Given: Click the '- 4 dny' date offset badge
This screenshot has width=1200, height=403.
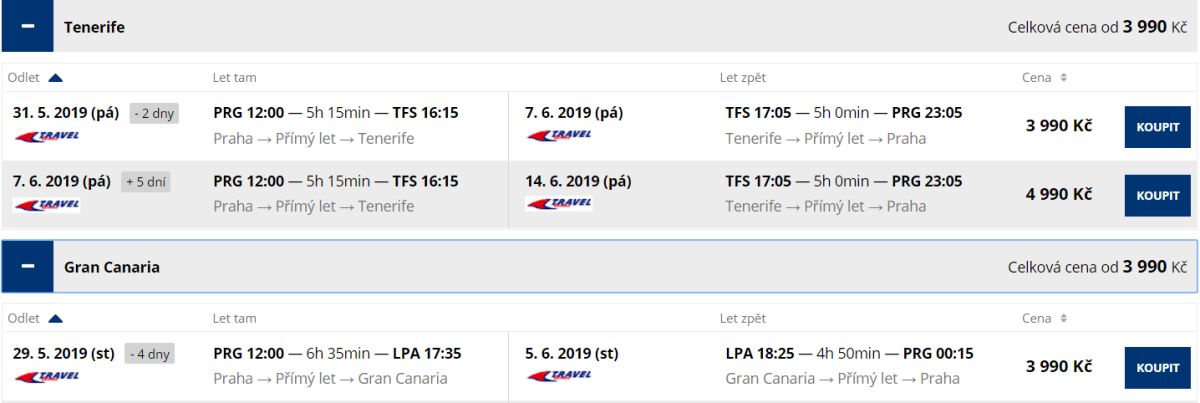Looking at the screenshot, I should [151, 353].
